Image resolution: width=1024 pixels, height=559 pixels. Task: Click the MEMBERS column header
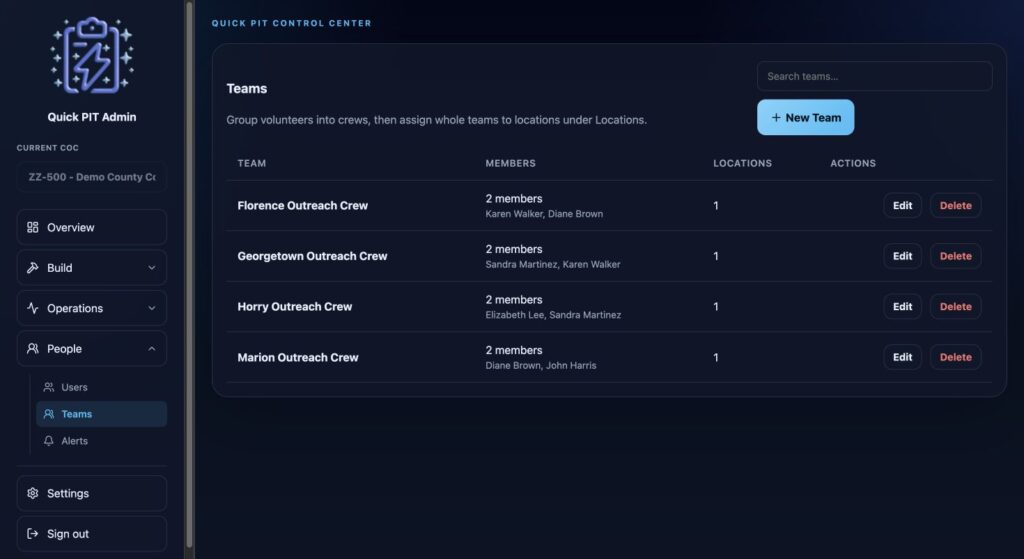click(x=510, y=163)
